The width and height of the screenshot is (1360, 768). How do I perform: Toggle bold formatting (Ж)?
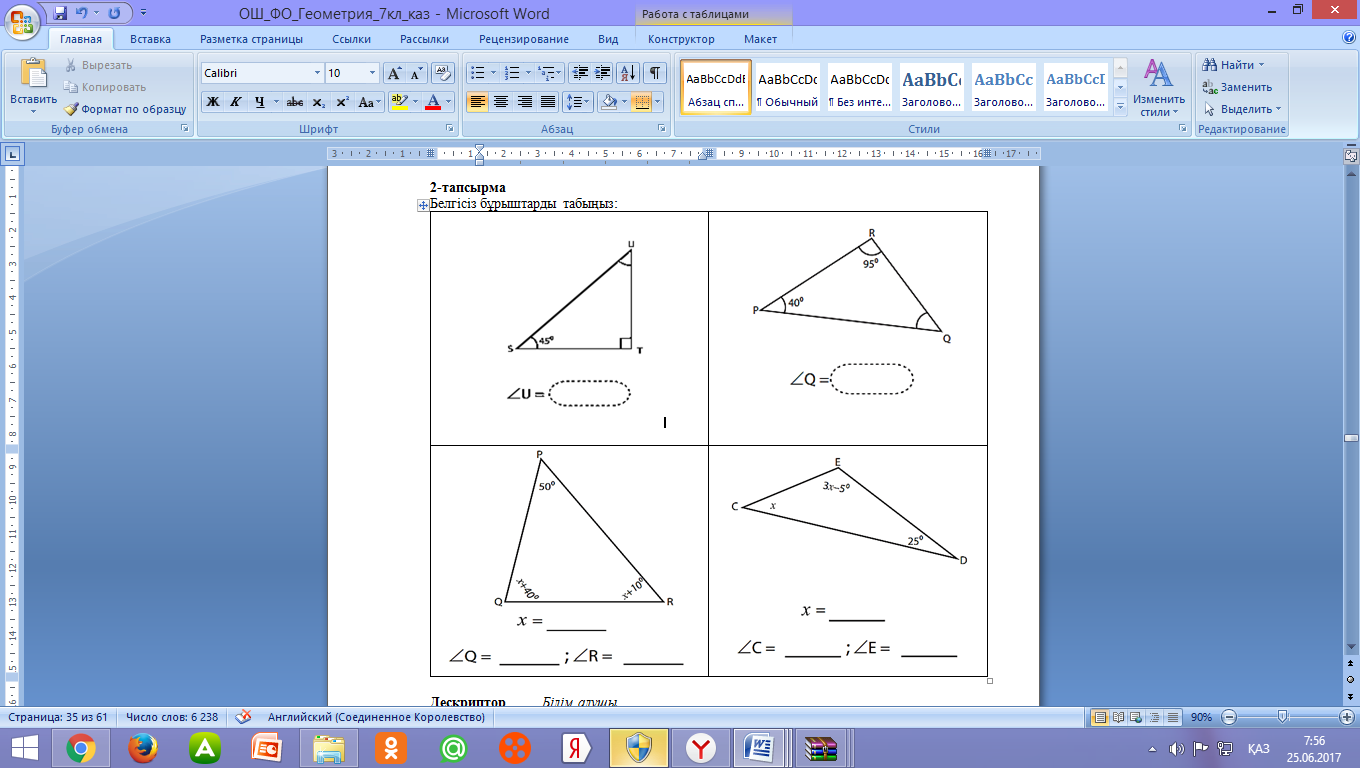pos(212,102)
